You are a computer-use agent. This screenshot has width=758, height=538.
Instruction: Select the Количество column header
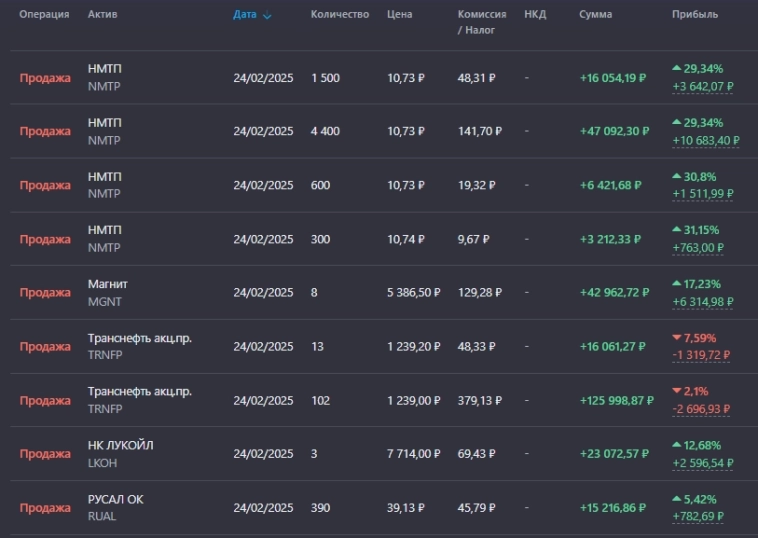pos(340,15)
